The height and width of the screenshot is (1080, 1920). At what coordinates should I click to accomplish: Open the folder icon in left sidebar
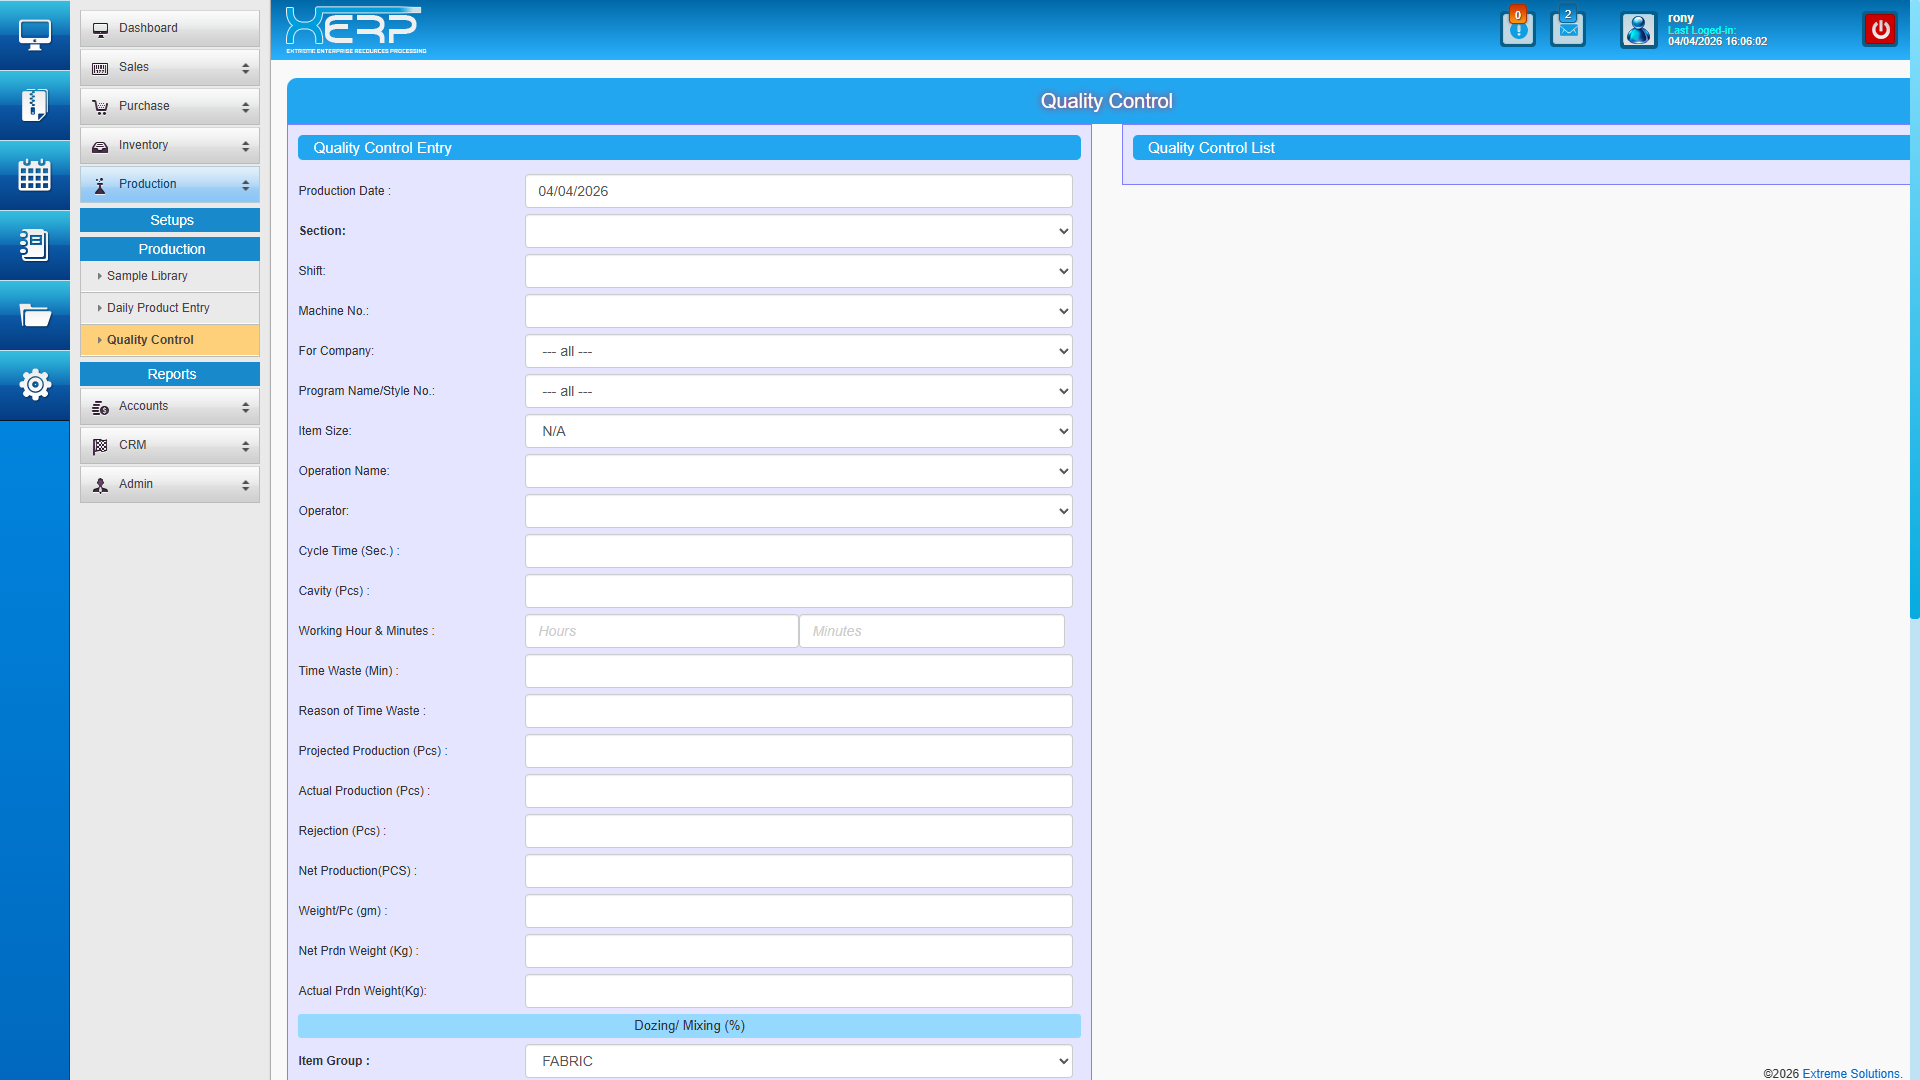pyautogui.click(x=34, y=316)
